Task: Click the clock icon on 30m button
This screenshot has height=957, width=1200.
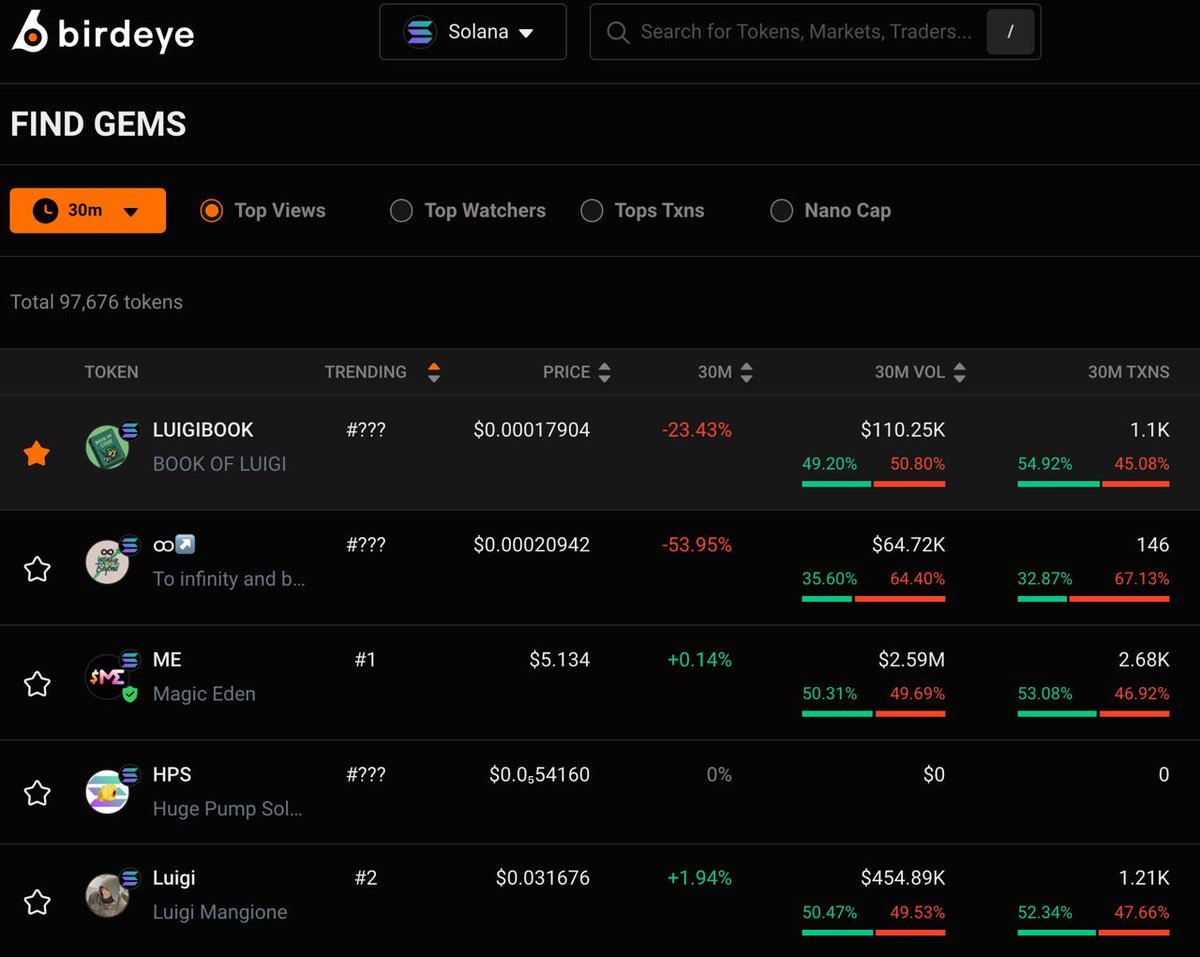Action: pyautogui.click(x=45, y=211)
